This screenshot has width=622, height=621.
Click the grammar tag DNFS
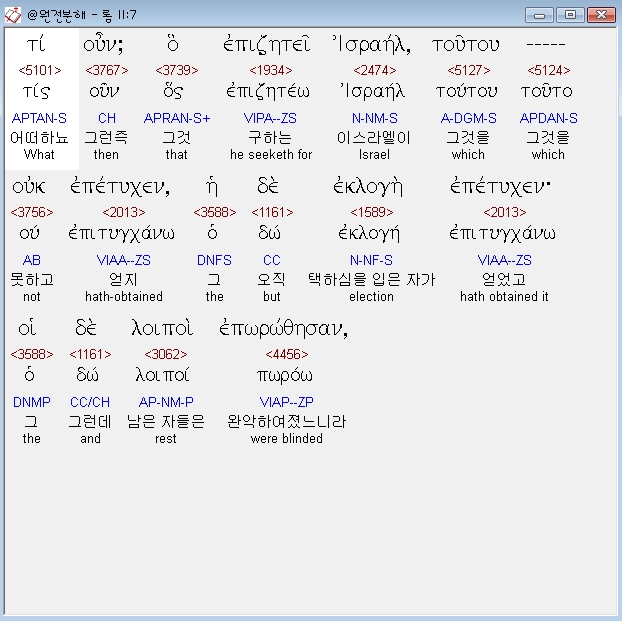214,260
